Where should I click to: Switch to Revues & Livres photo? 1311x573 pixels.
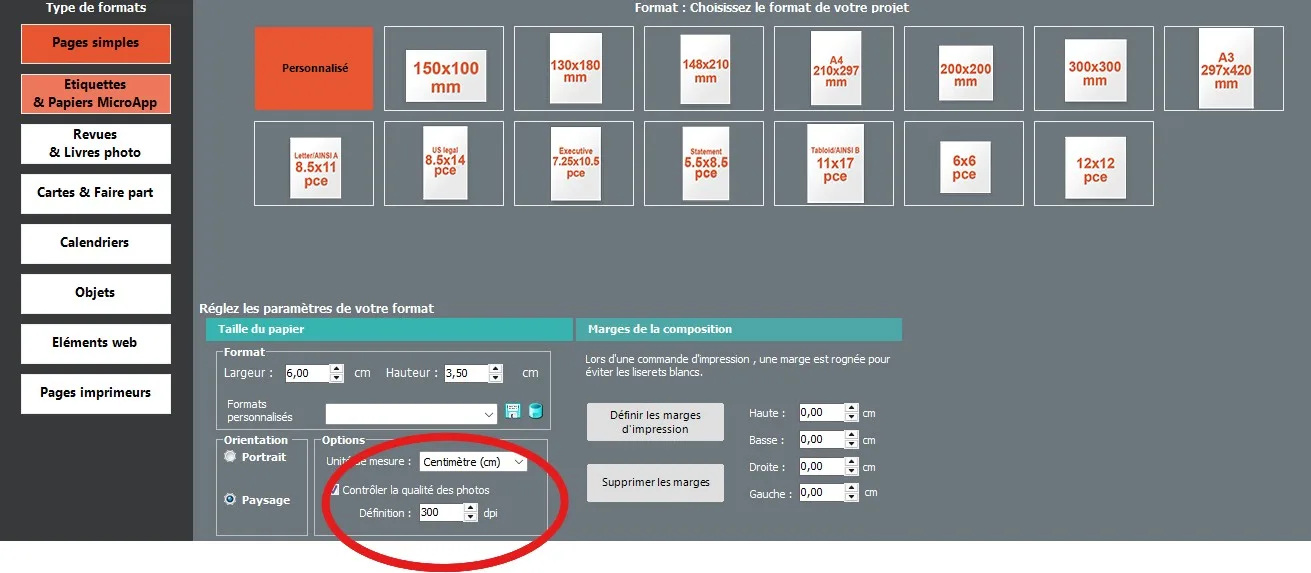(x=96, y=143)
